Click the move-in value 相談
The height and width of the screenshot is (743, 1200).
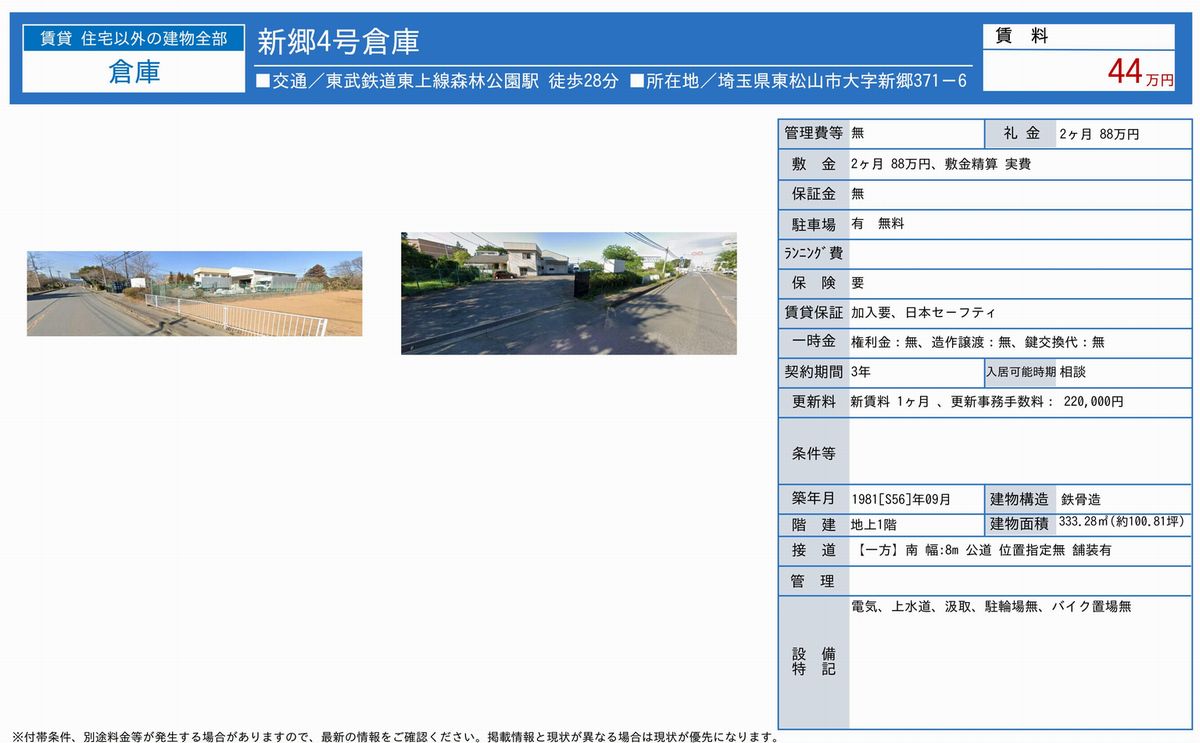point(1072,372)
